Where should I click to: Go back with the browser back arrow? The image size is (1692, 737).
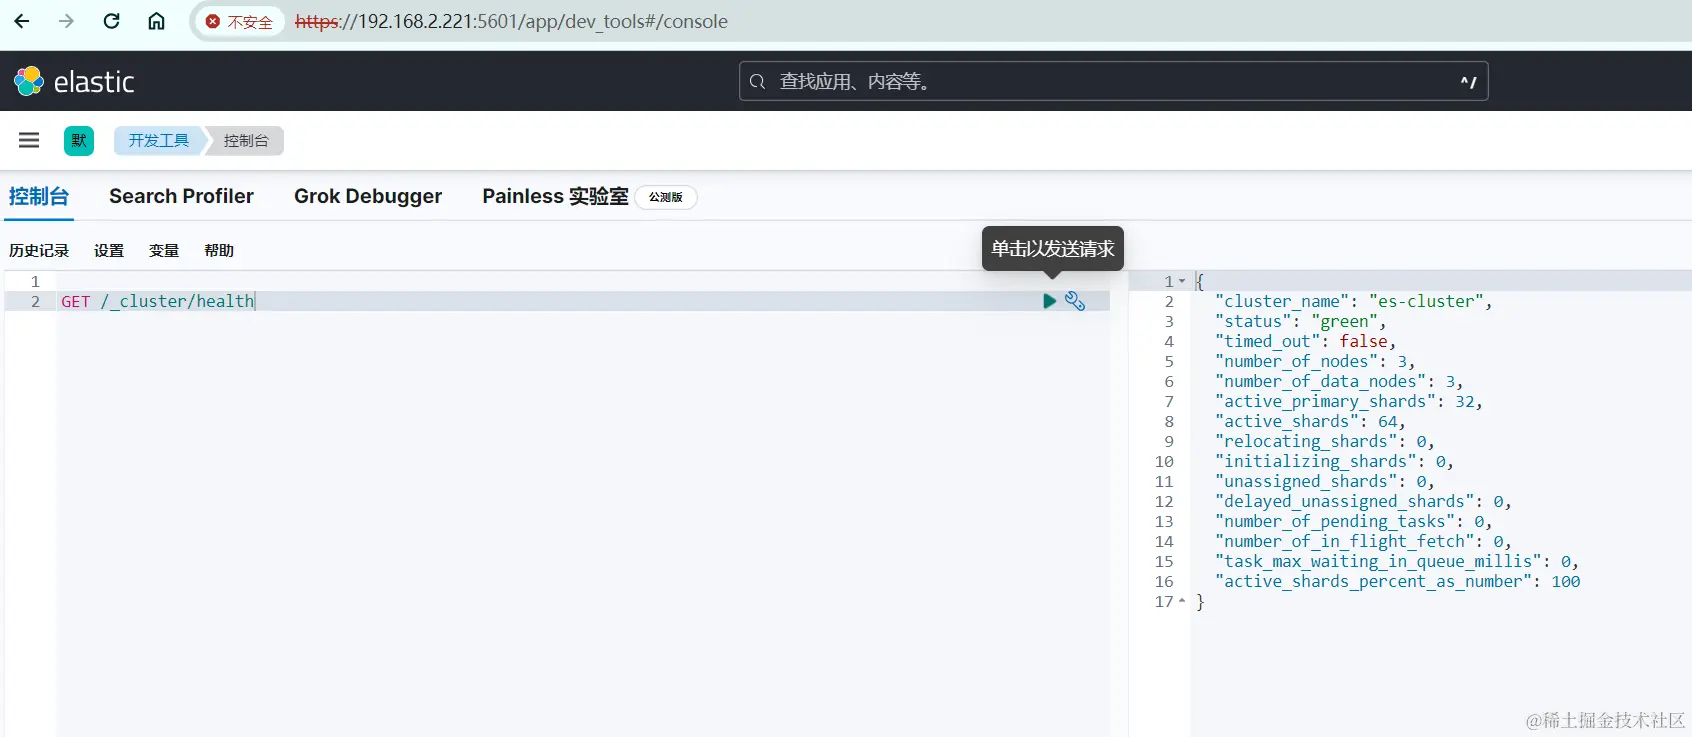[x=22, y=21]
